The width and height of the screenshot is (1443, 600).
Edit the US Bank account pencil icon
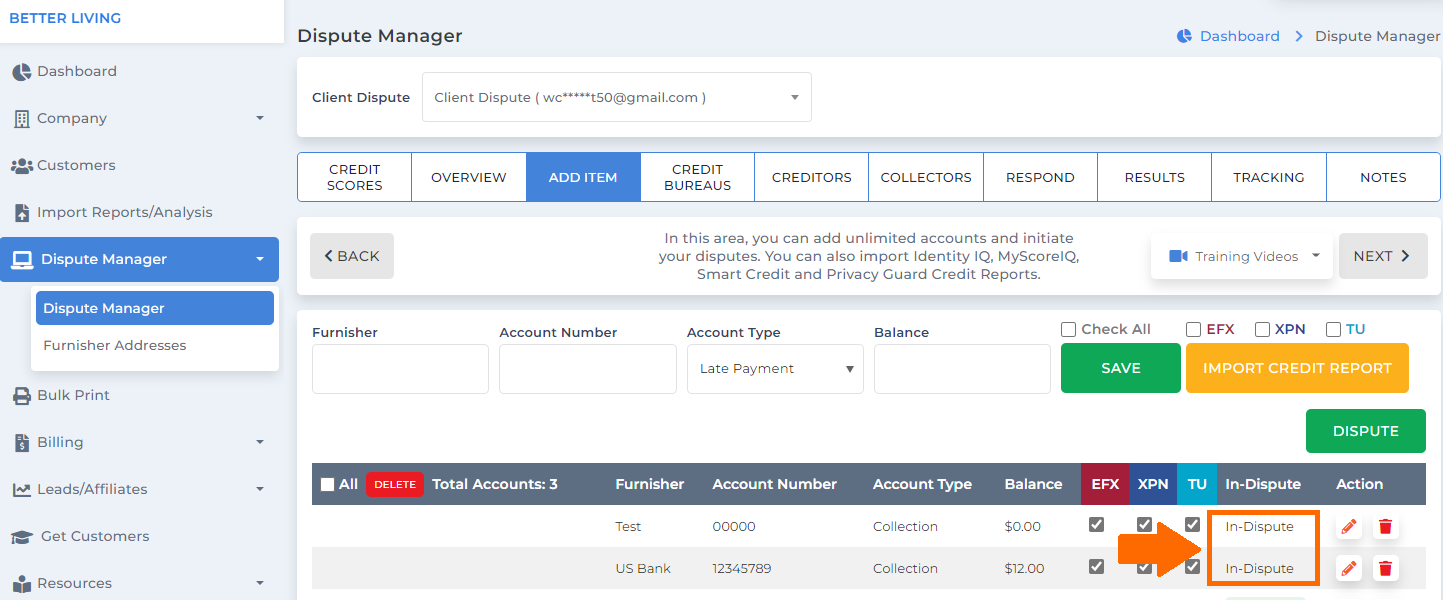tap(1349, 569)
